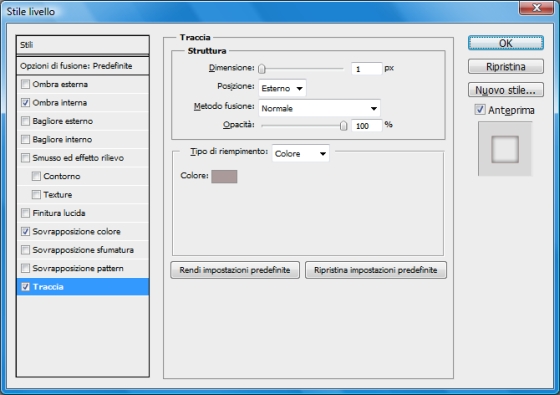Select the Ombra interna style label
Image resolution: width=560 pixels, height=395 pixels.
tap(60, 103)
